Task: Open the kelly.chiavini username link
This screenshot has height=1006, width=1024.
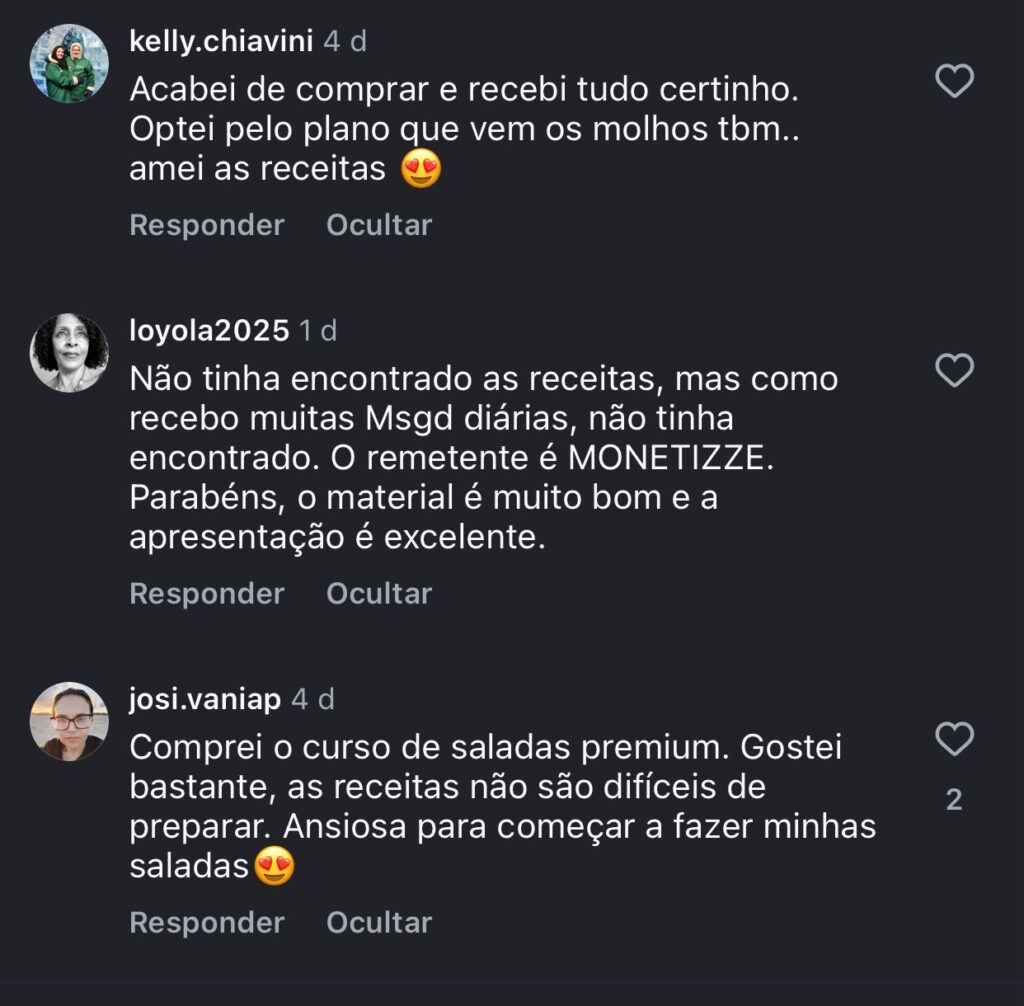Action: coord(221,41)
